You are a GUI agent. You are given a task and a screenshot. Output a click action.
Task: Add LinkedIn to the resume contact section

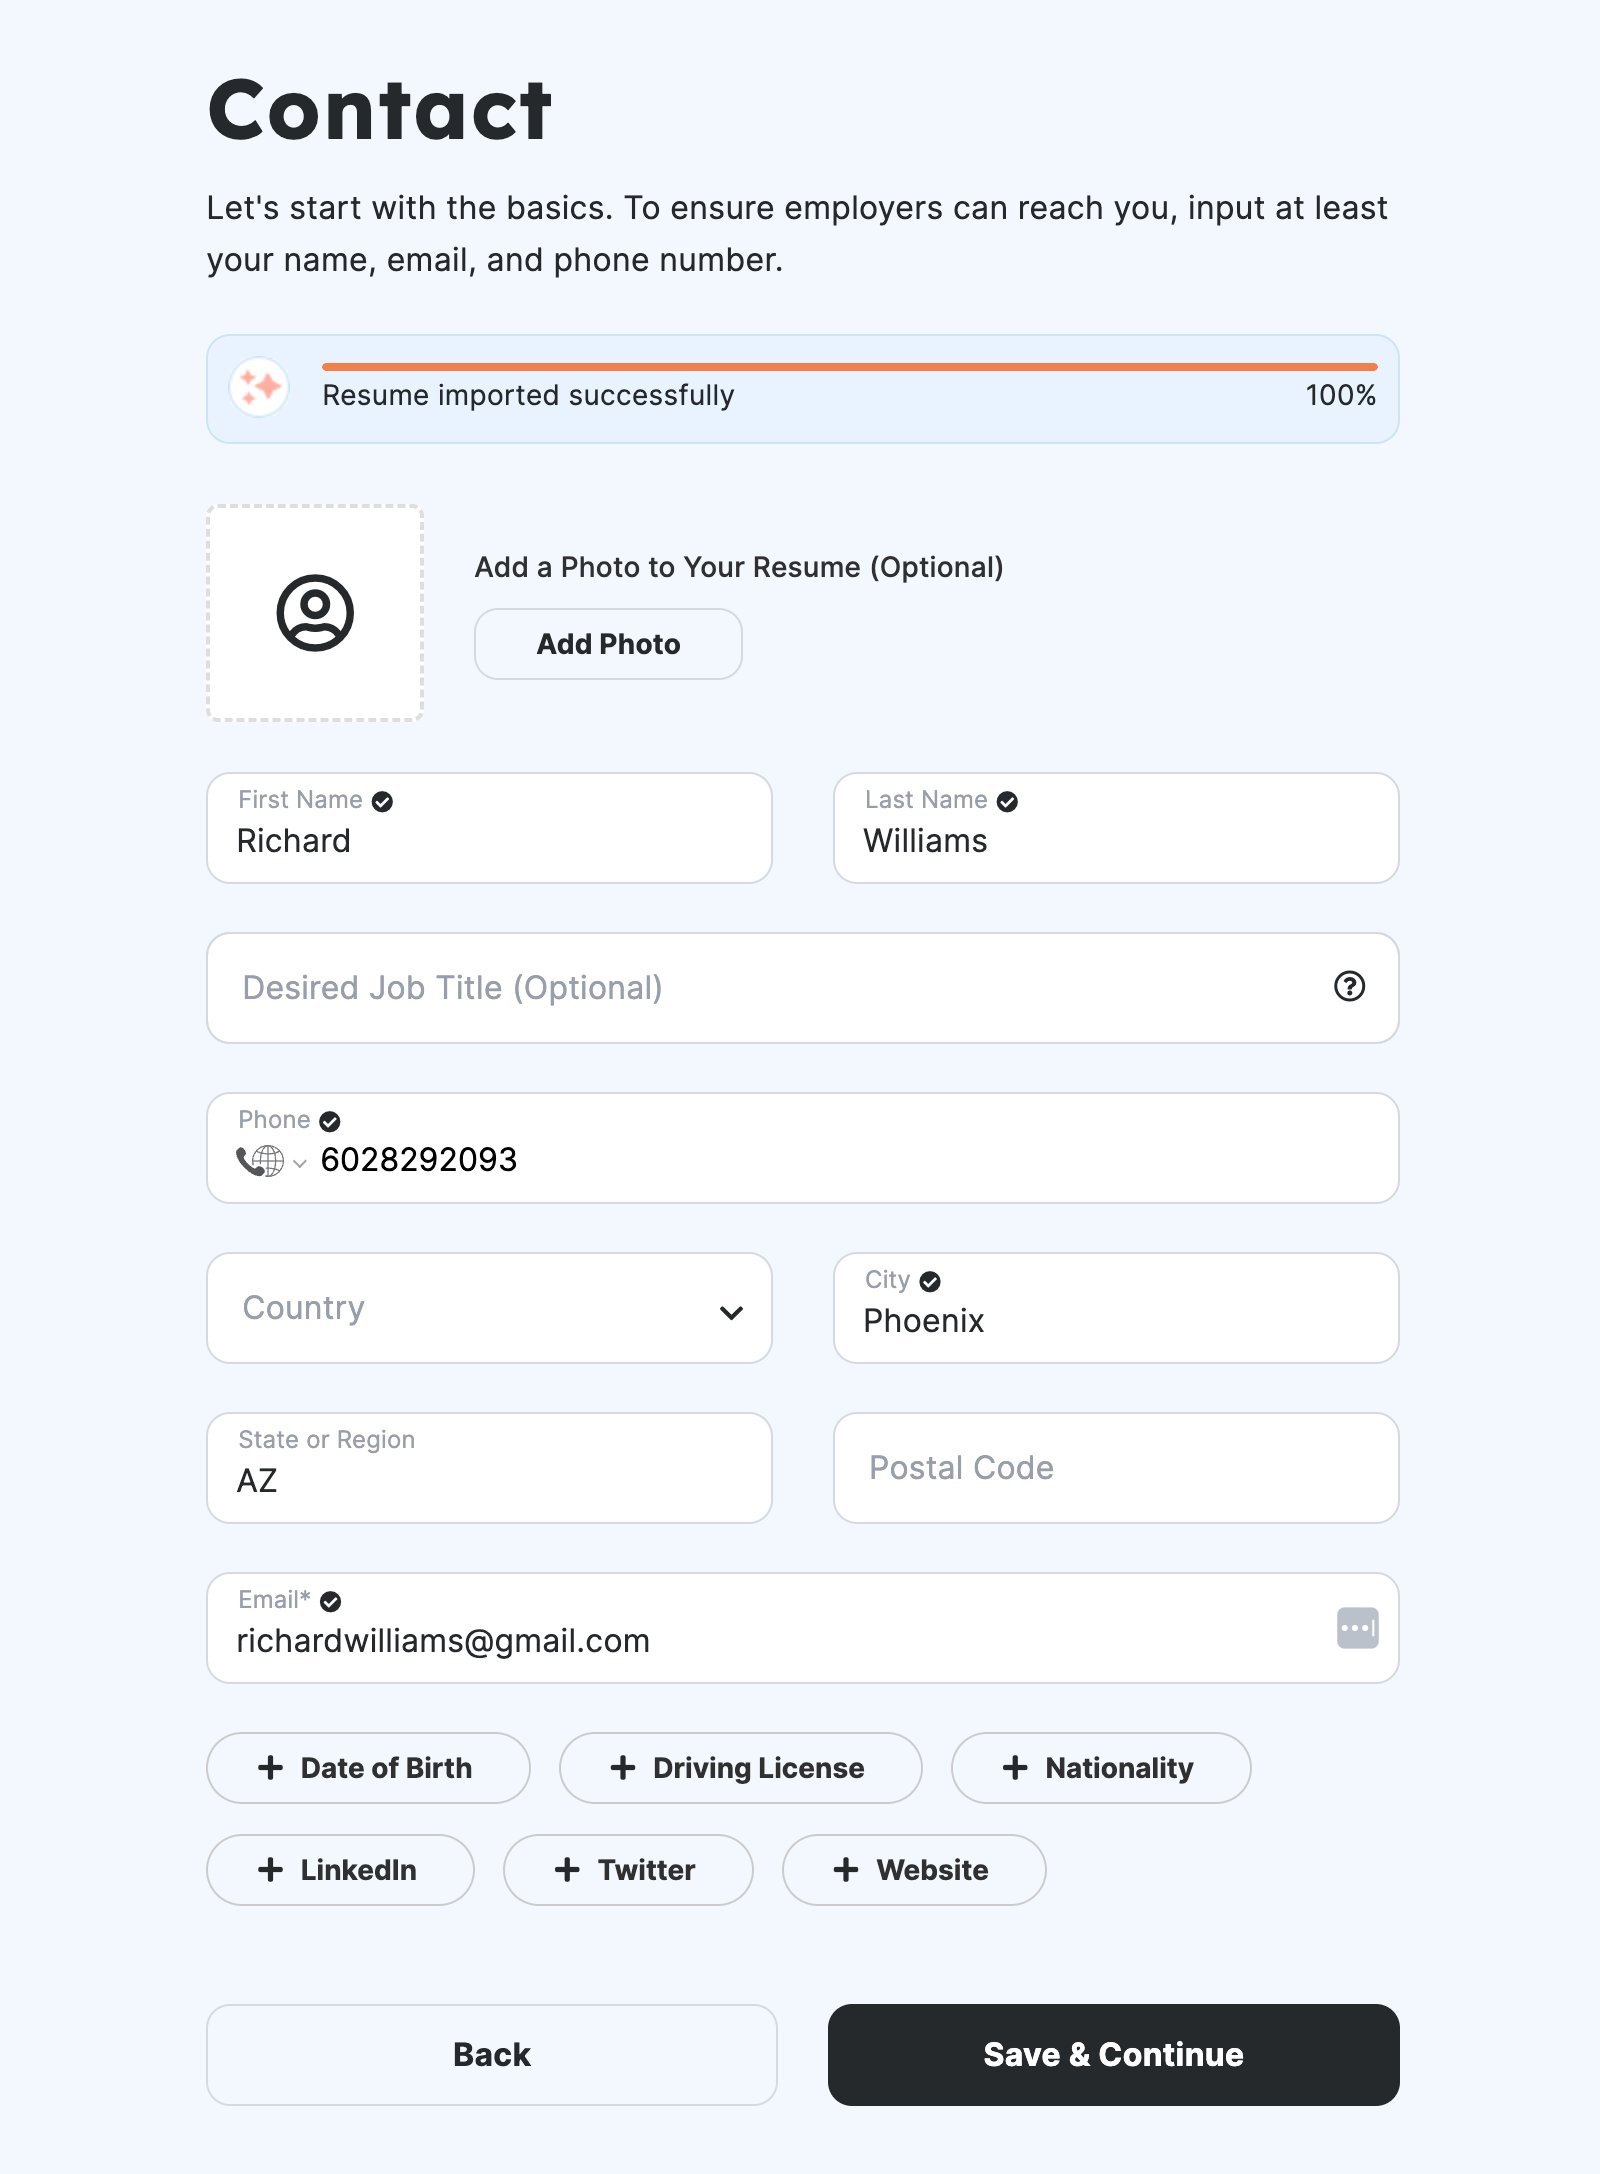[340, 1869]
